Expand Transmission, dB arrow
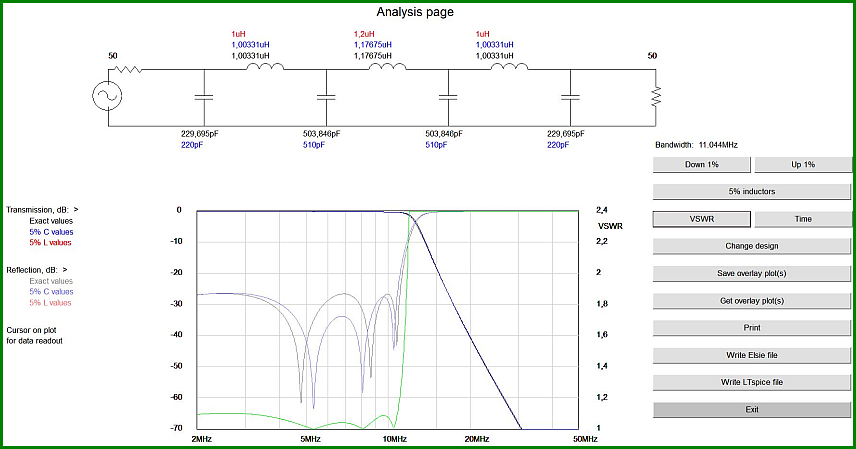 click(76, 210)
